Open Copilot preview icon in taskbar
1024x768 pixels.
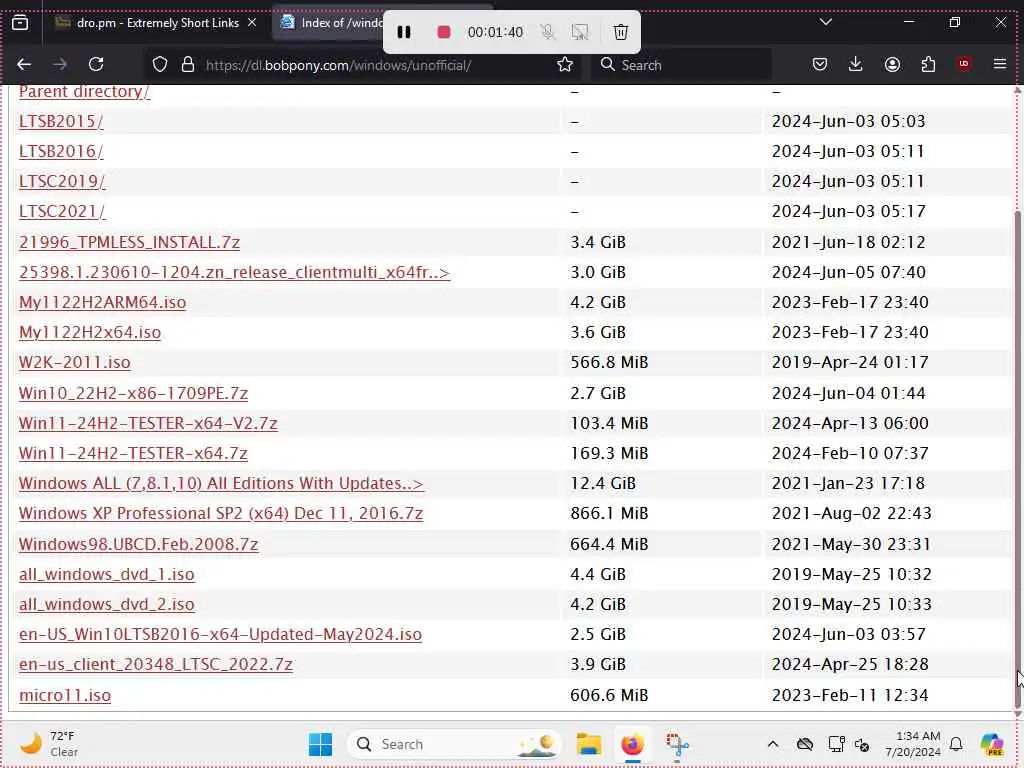click(992, 744)
